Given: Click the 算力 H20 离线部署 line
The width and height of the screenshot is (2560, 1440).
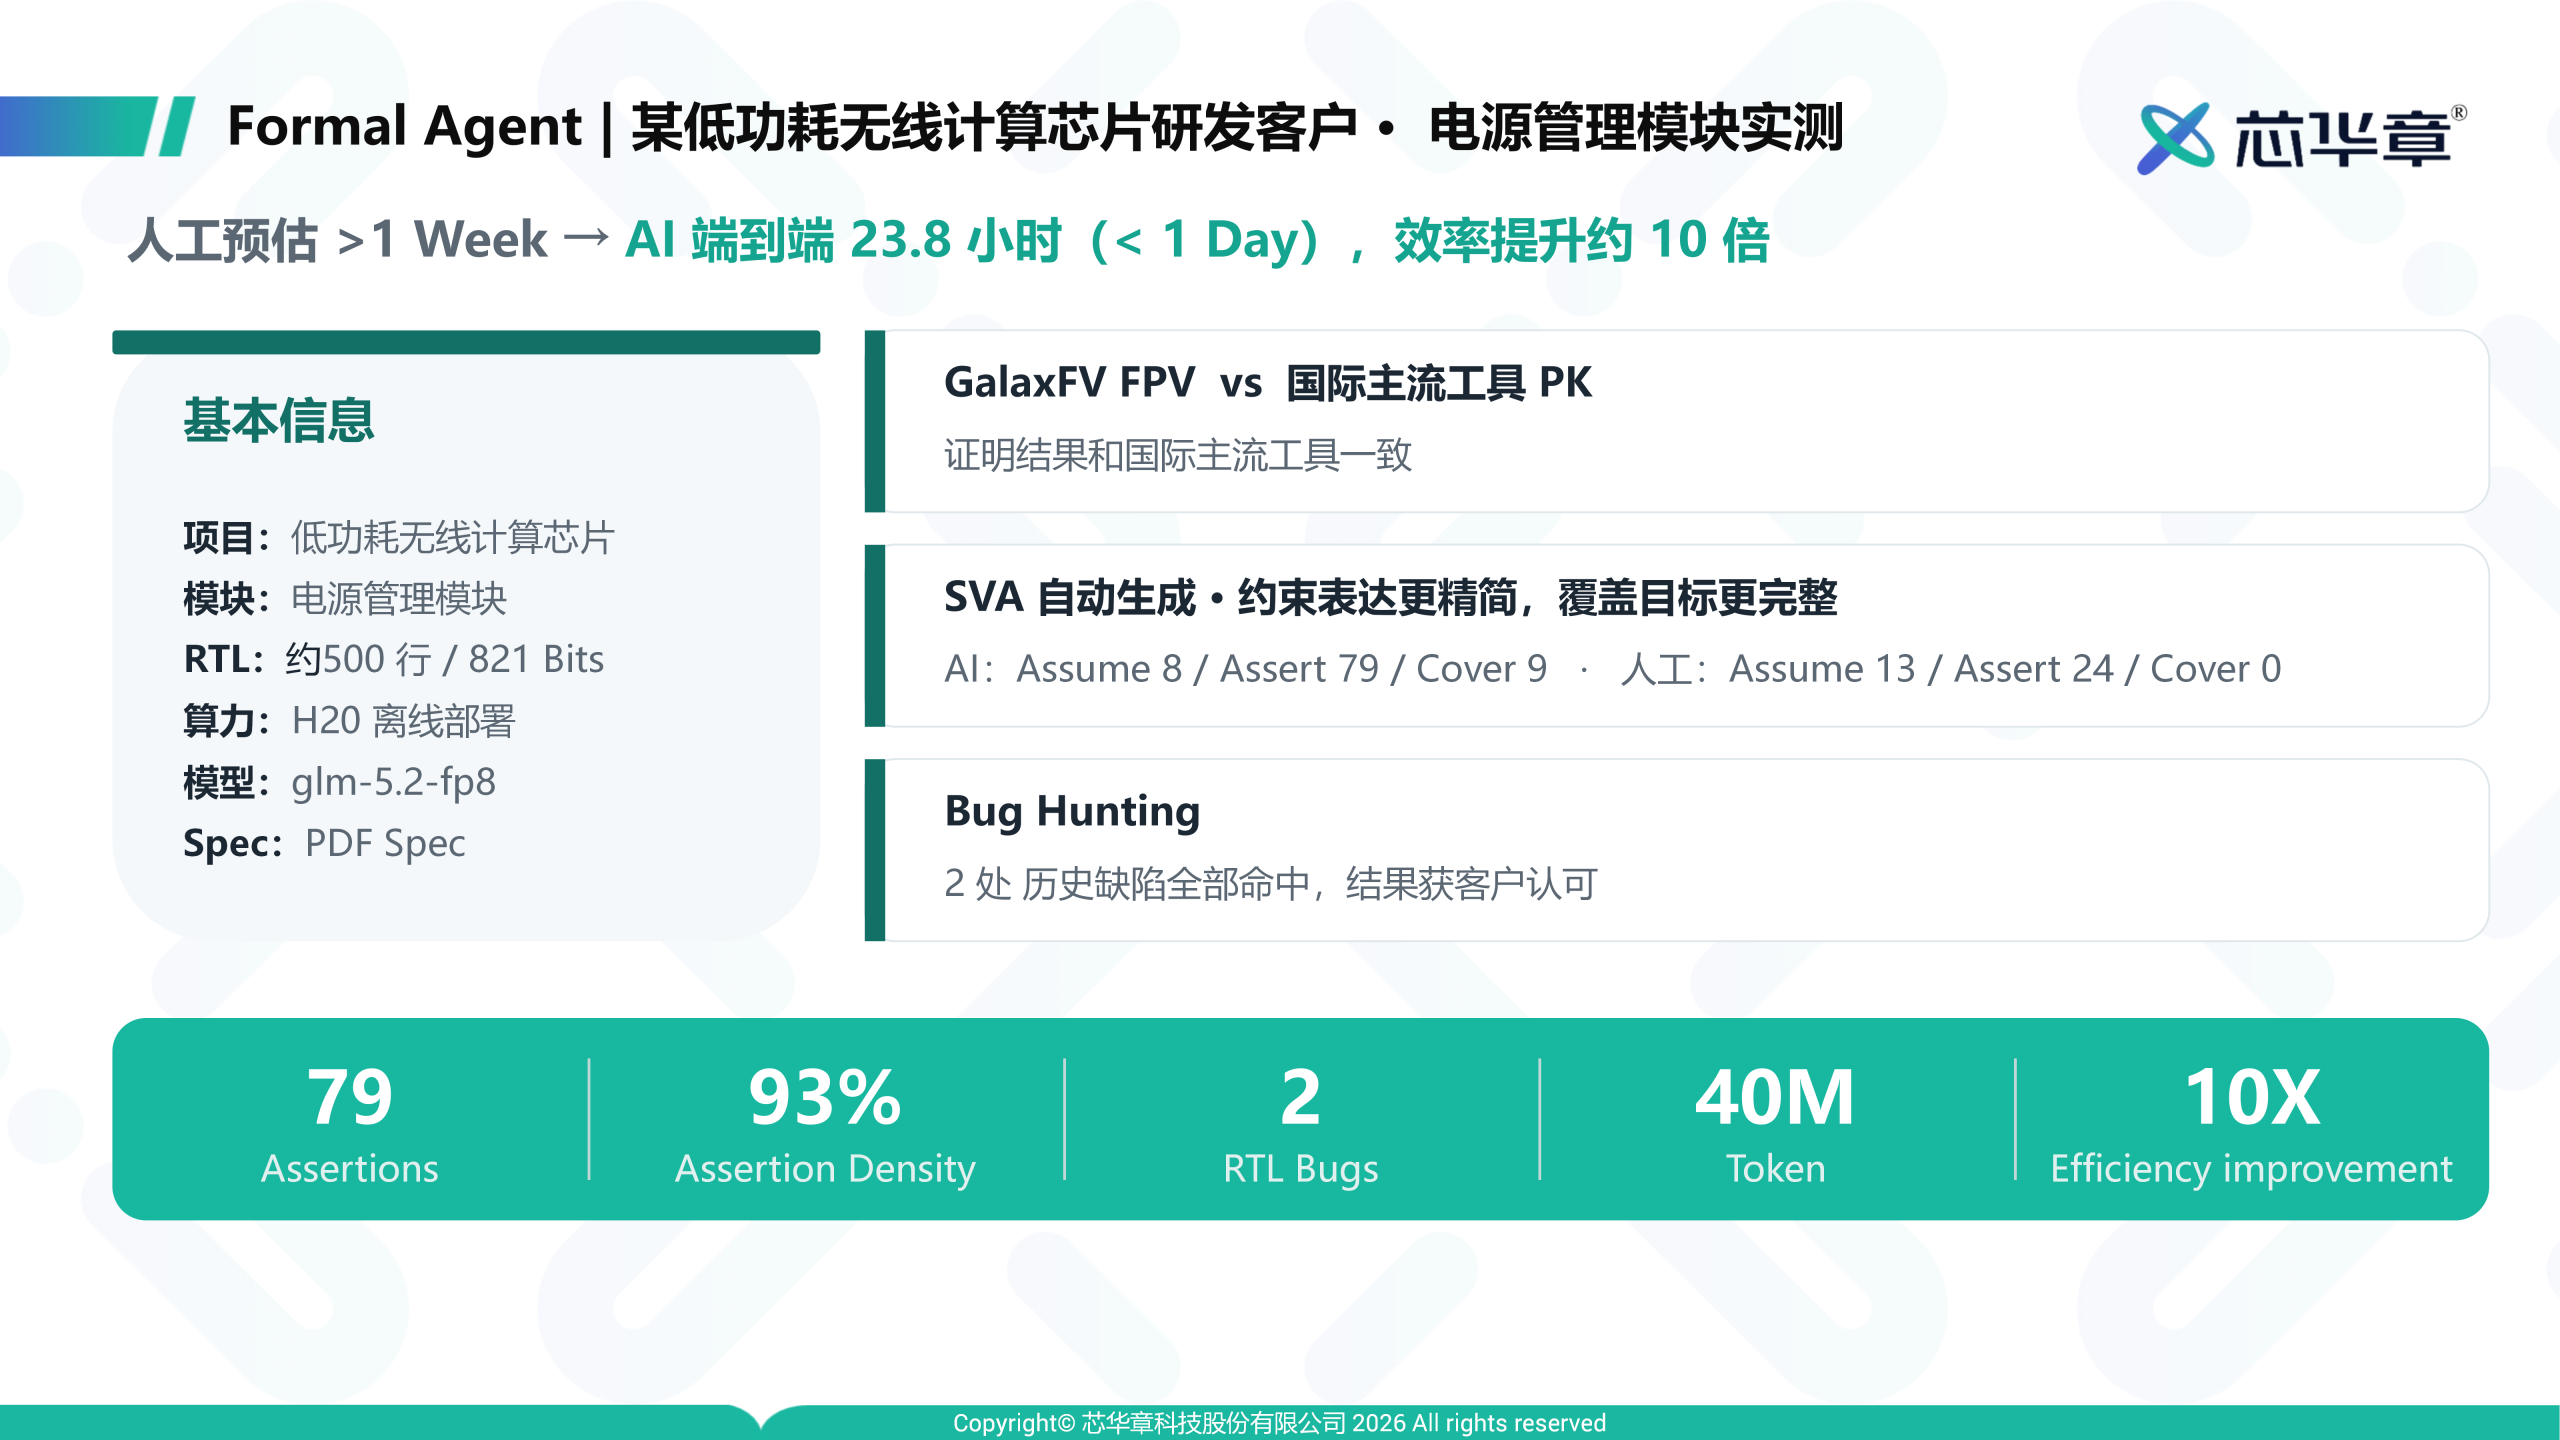Looking at the screenshot, I should point(349,721).
